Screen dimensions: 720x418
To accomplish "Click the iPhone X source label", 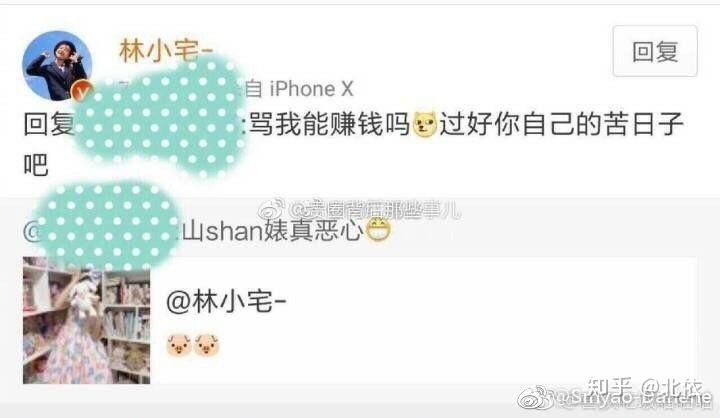I will click(311, 89).
